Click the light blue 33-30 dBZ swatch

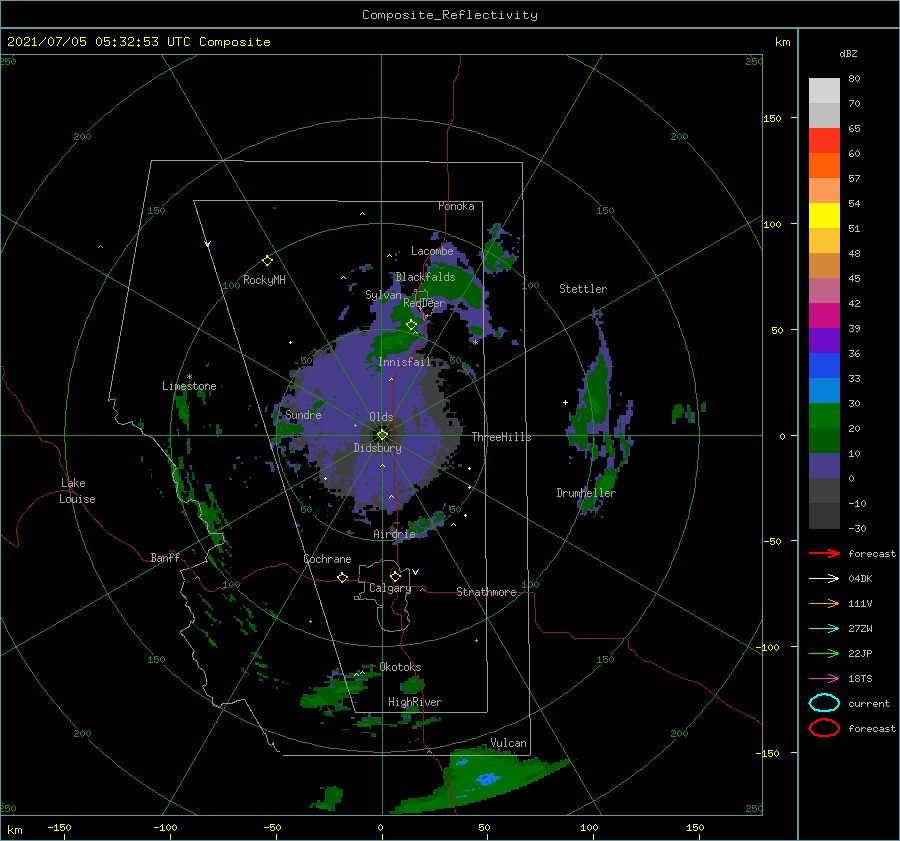tap(824, 391)
